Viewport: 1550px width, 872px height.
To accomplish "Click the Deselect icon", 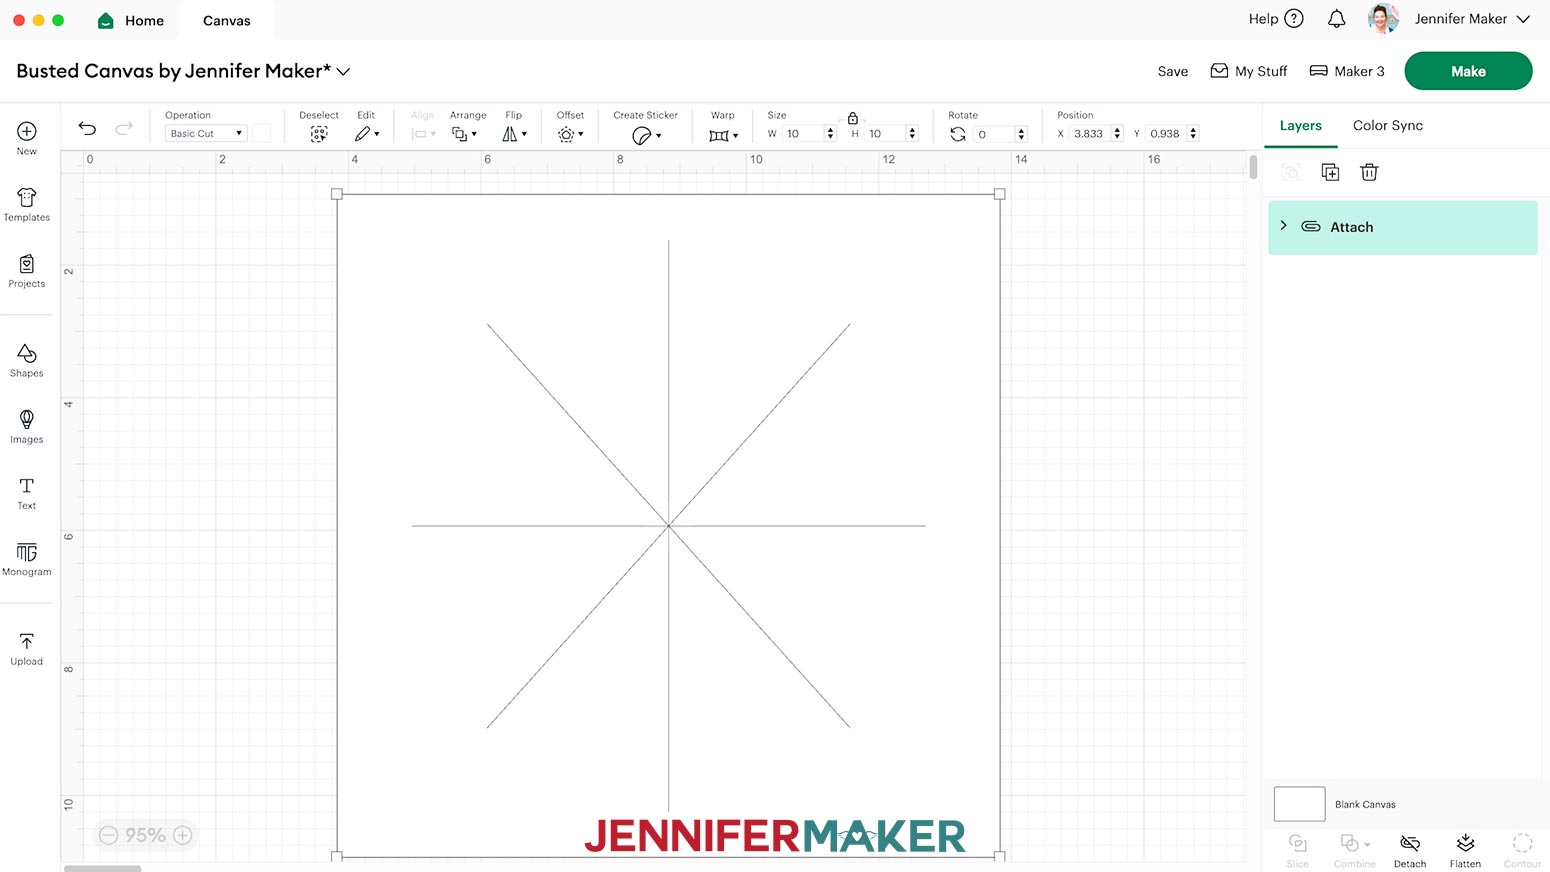I will click(319, 134).
